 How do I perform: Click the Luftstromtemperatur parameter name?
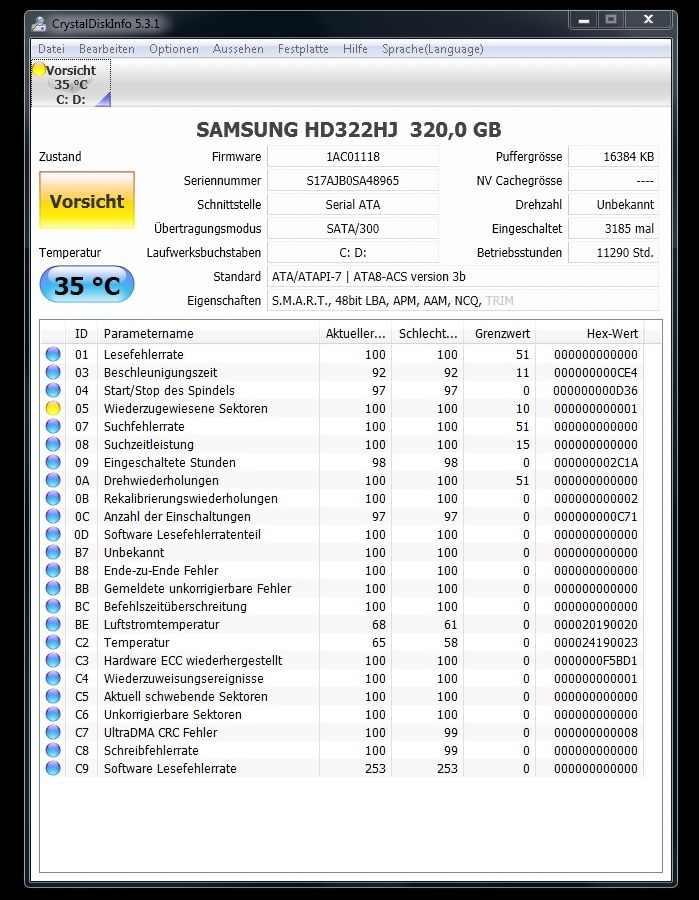[161, 624]
